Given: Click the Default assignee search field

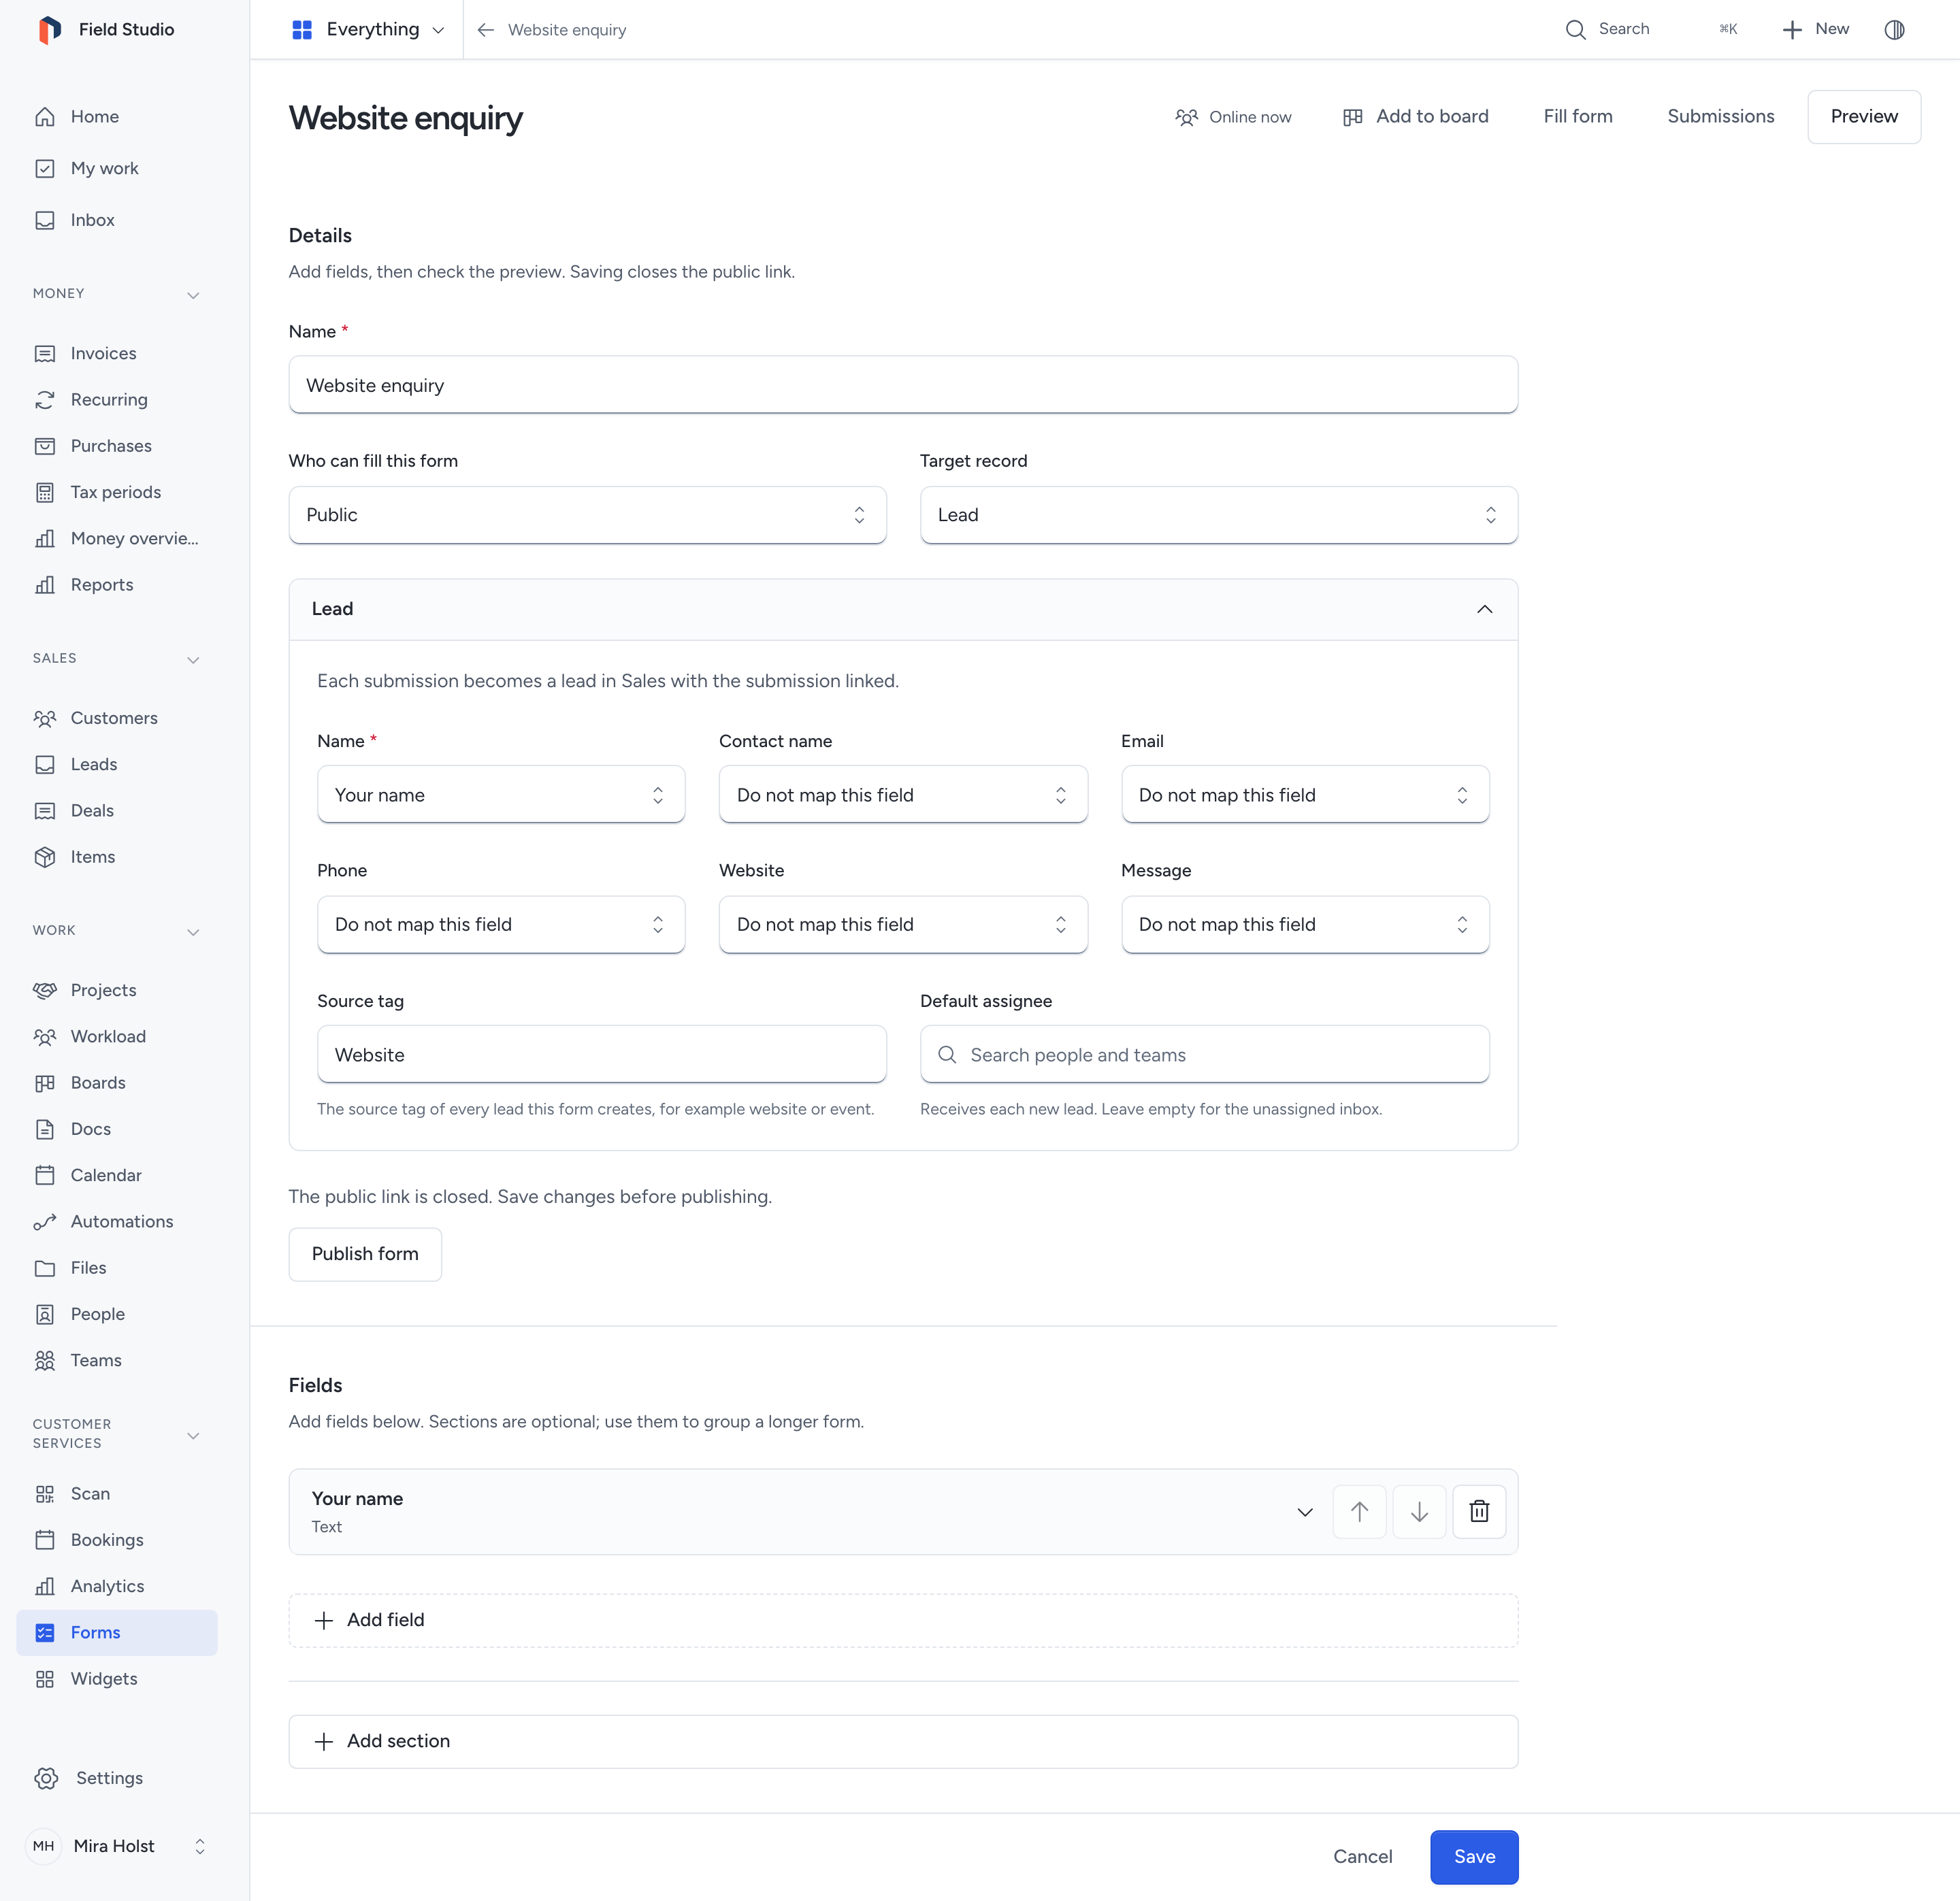Looking at the screenshot, I should (1204, 1054).
